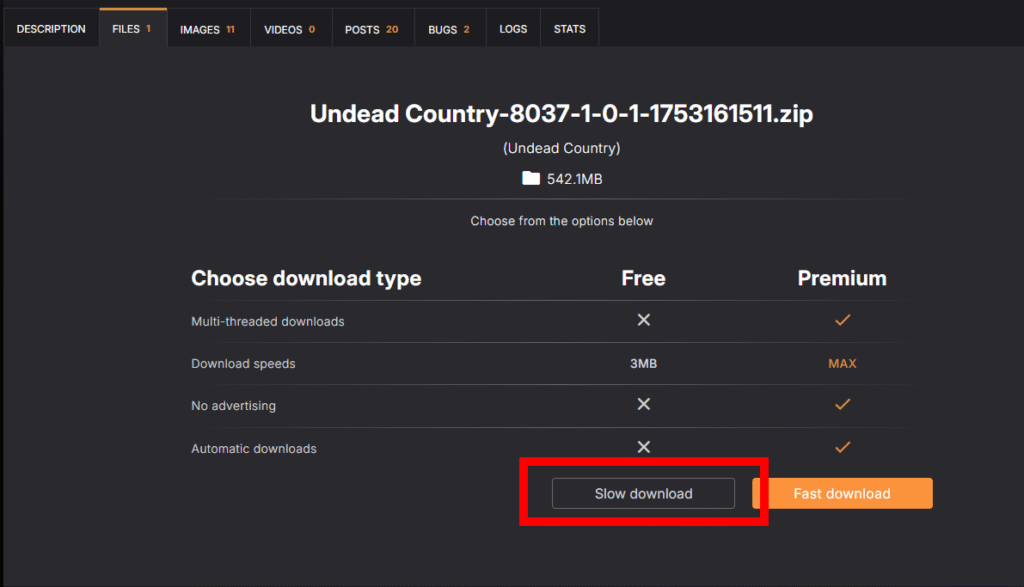Click the Premium checkmark for Automatic downloads

(x=842, y=447)
